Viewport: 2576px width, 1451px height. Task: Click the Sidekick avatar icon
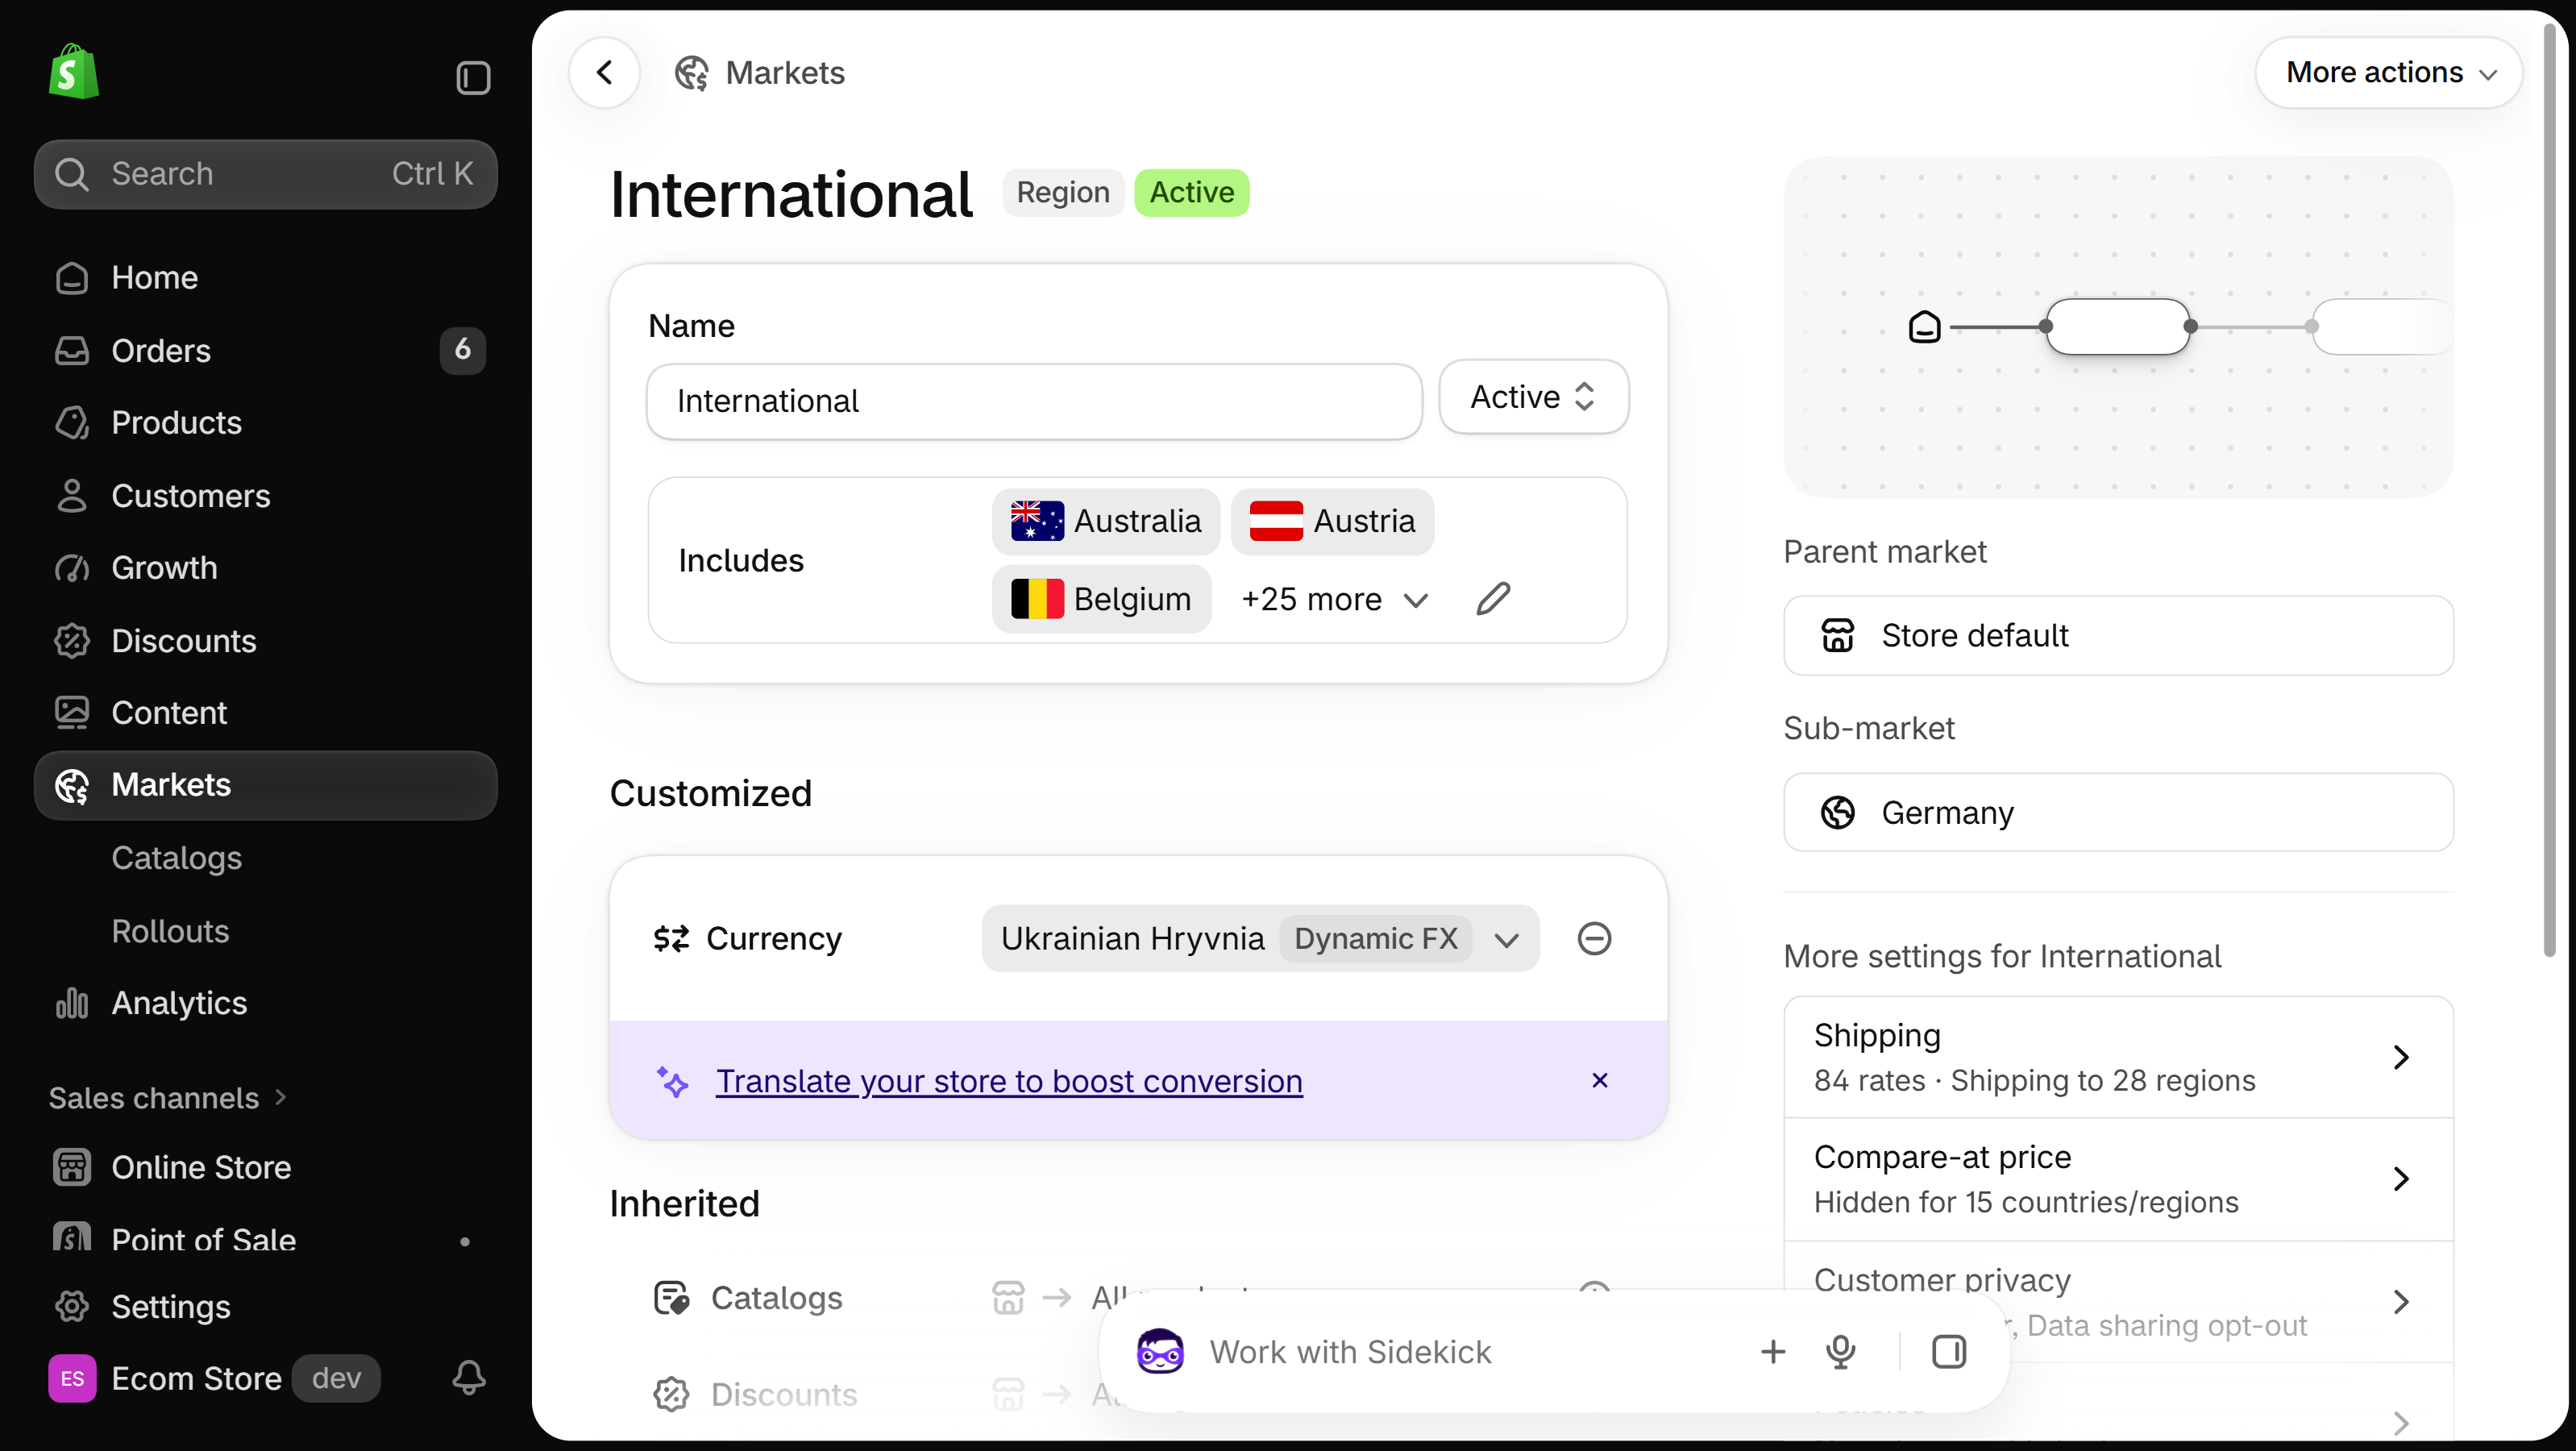click(1160, 1351)
